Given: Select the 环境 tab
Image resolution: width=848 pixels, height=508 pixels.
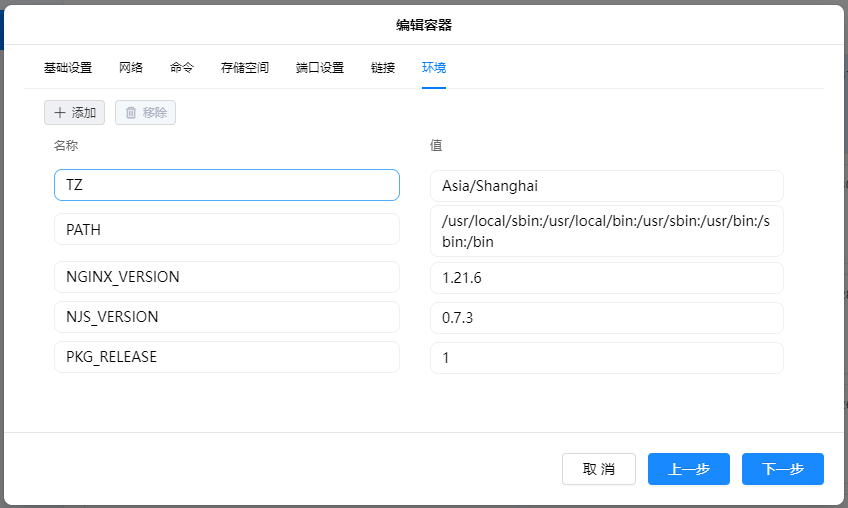Looking at the screenshot, I should [434, 68].
